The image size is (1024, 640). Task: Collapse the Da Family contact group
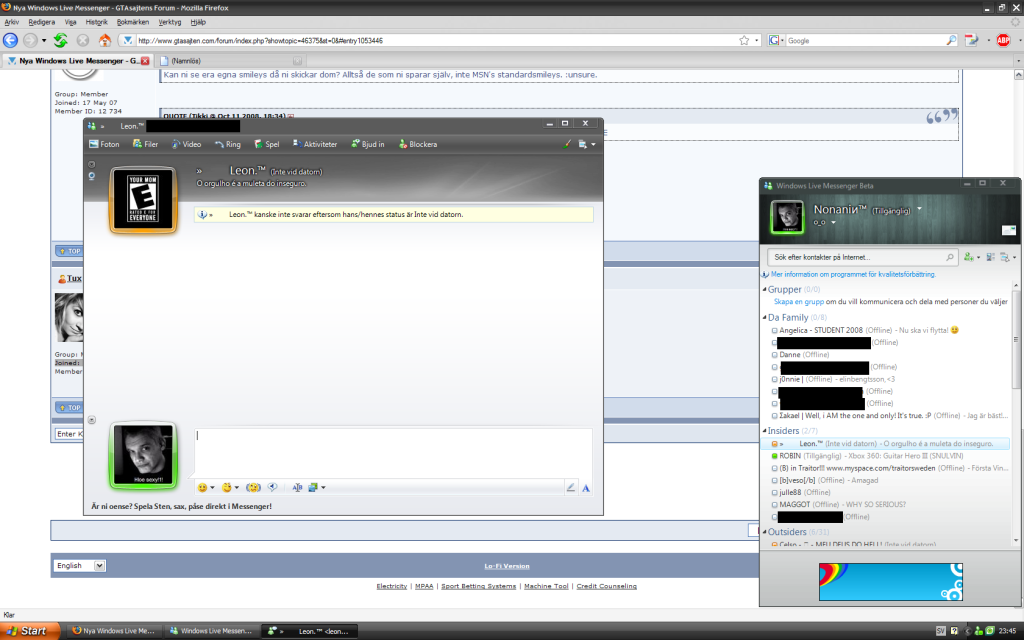pos(765,317)
